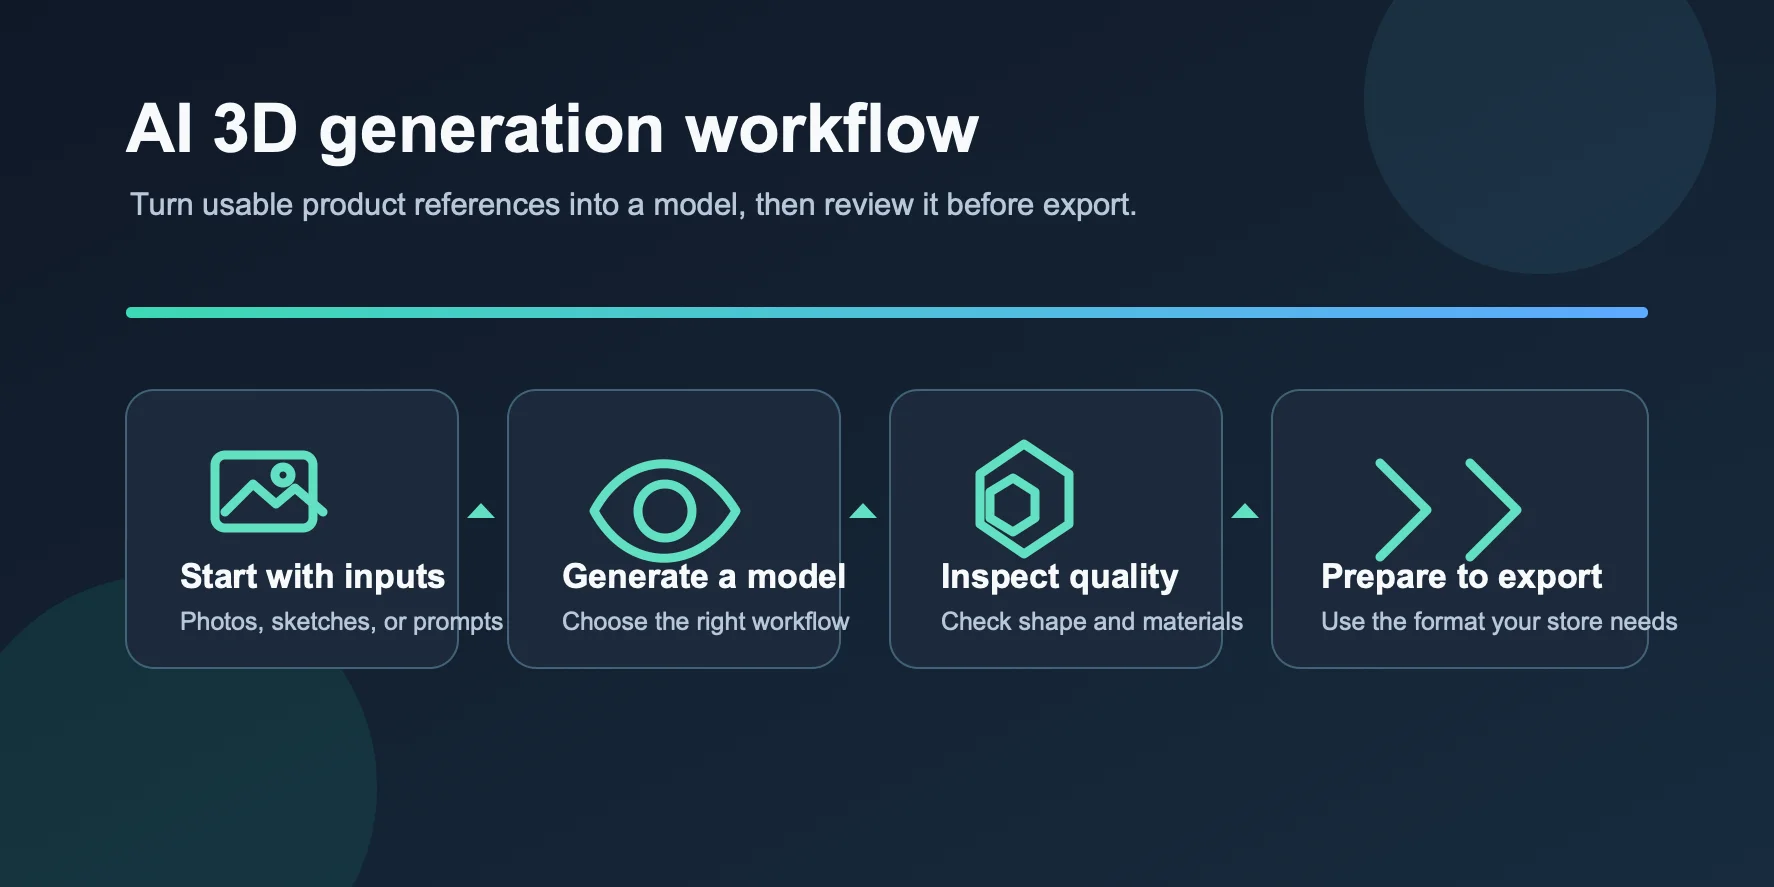Select the 'Inspect quality' heading
The image size is (1774, 887).
pyautogui.click(x=1060, y=577)
